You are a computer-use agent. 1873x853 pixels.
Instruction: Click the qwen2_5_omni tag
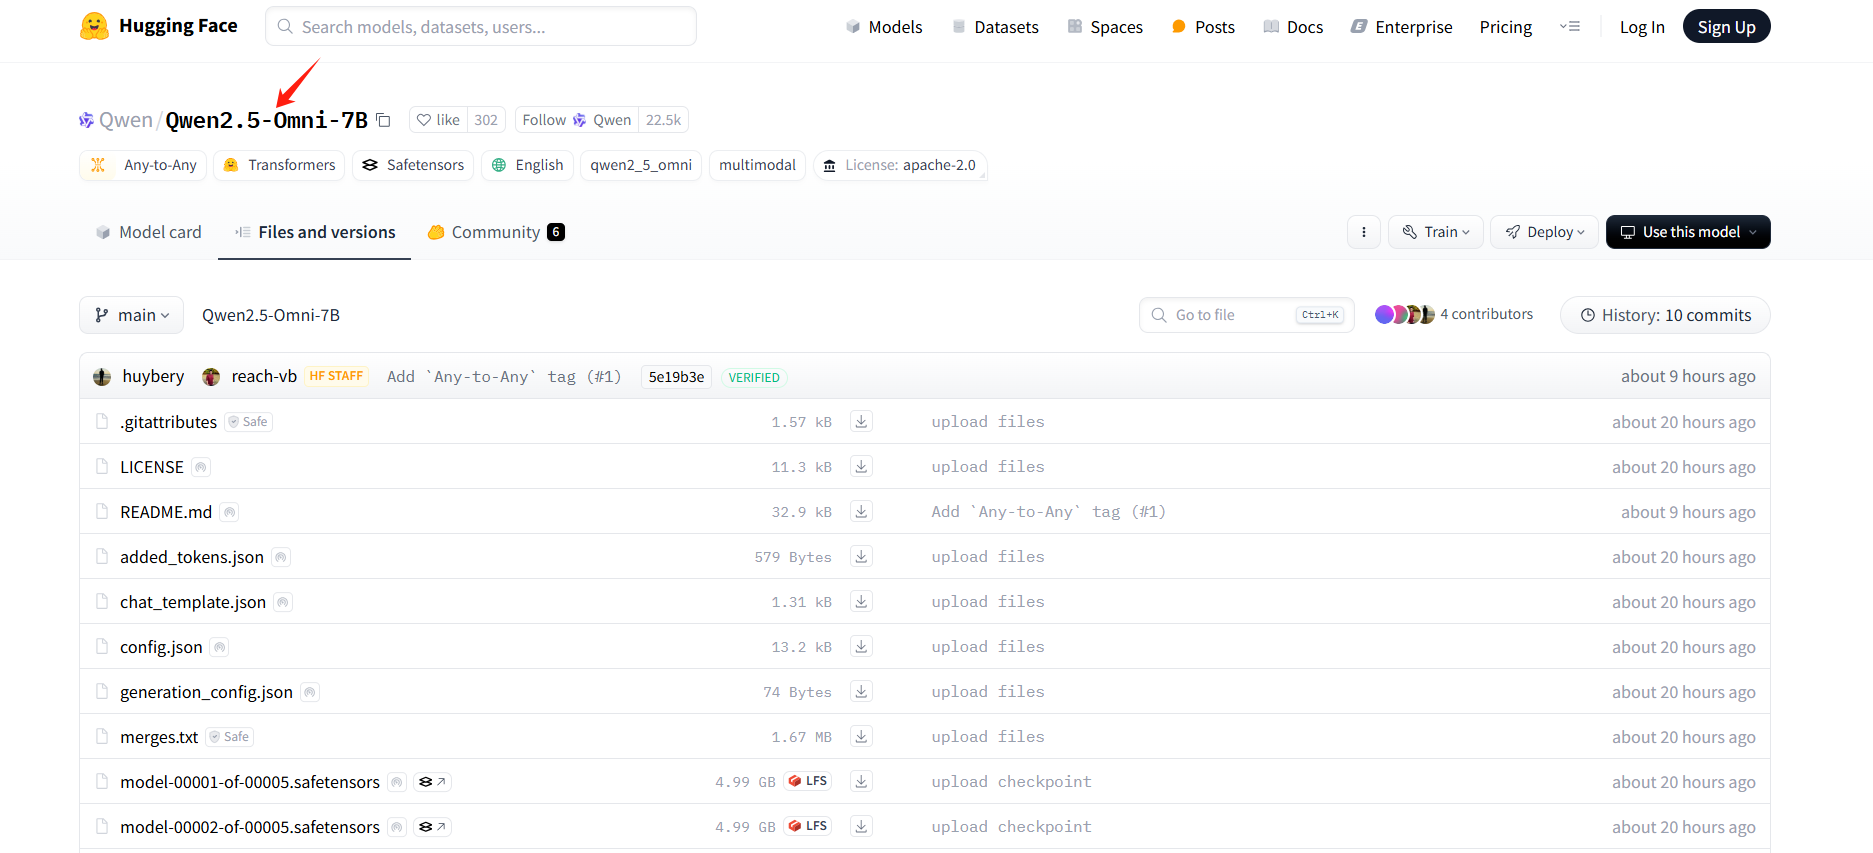pyautogui.click(x=641, y=165)
